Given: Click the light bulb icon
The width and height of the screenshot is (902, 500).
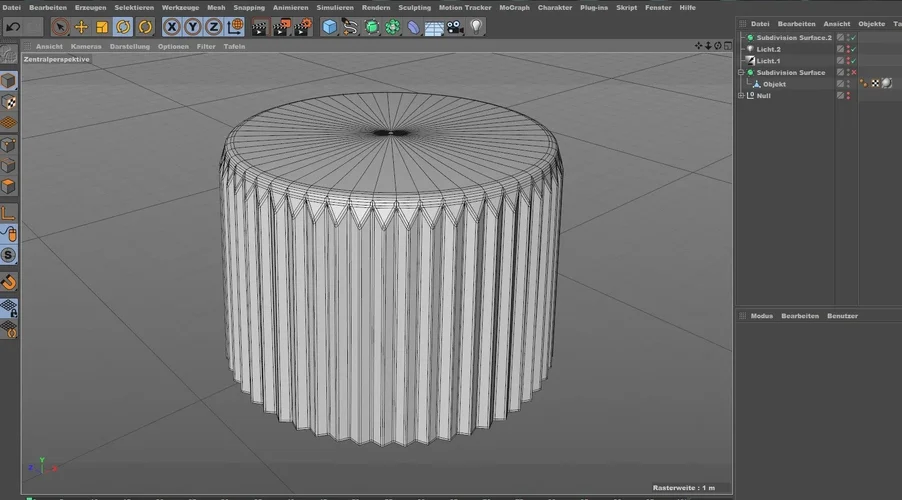Looking at the screenshot, I should [477, 27].
